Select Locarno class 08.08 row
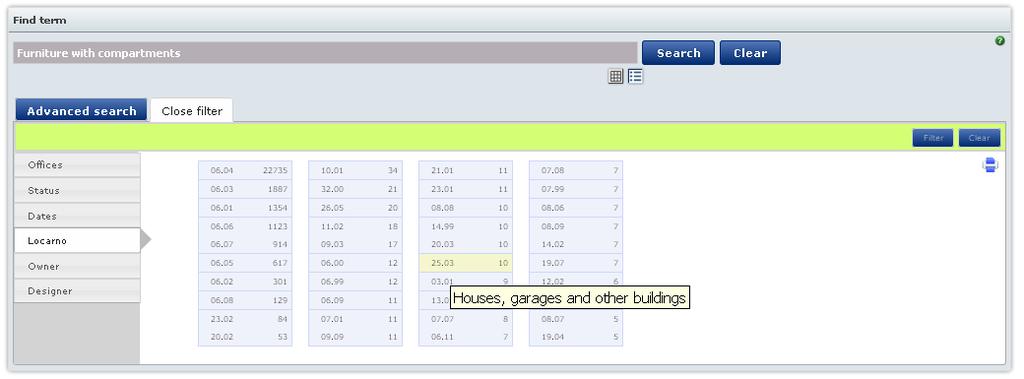The height and width of the screenshot is (379, 1024). pos(466,208)
